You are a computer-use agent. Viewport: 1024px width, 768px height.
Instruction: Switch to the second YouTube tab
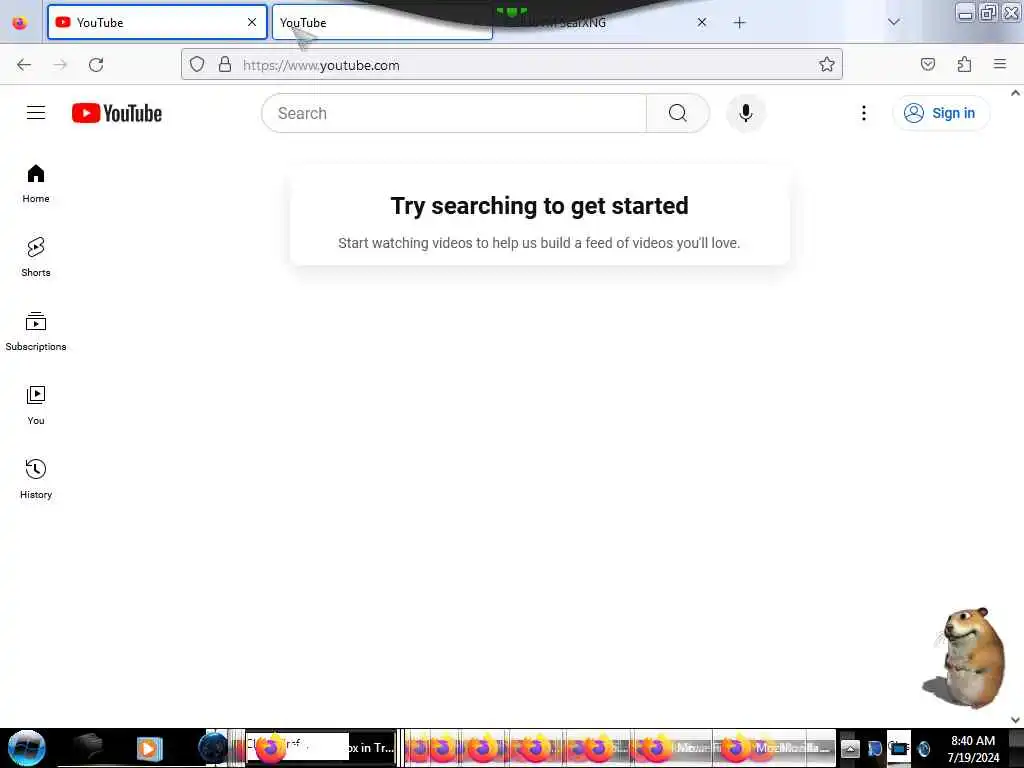pyautogui.click(x=382, y=22)
